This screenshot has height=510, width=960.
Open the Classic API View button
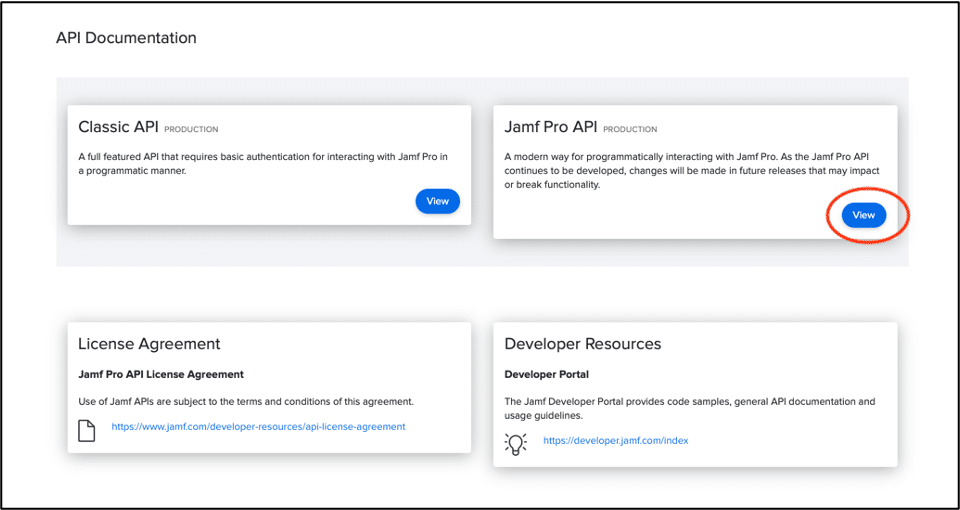coord(437,201)
